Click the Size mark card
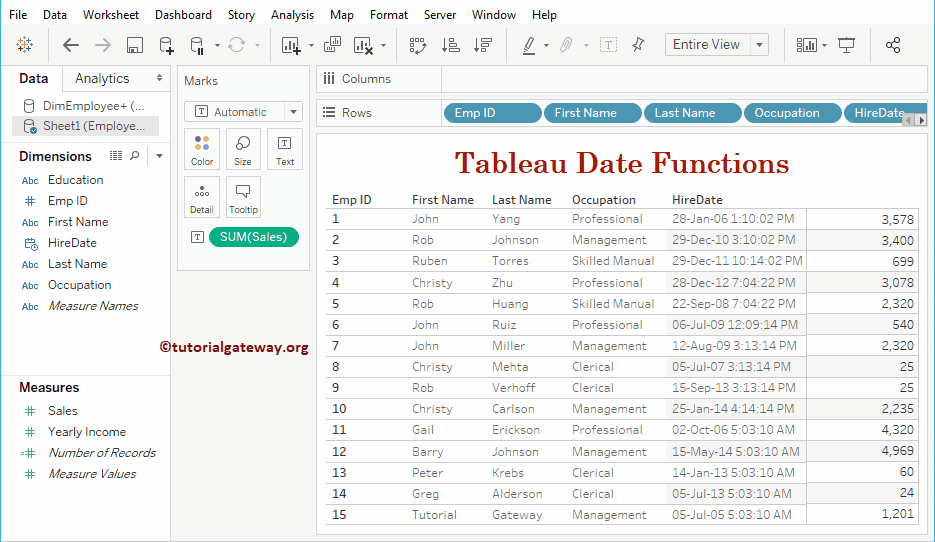This screenshot has width=935, height=542. point(243,149)
